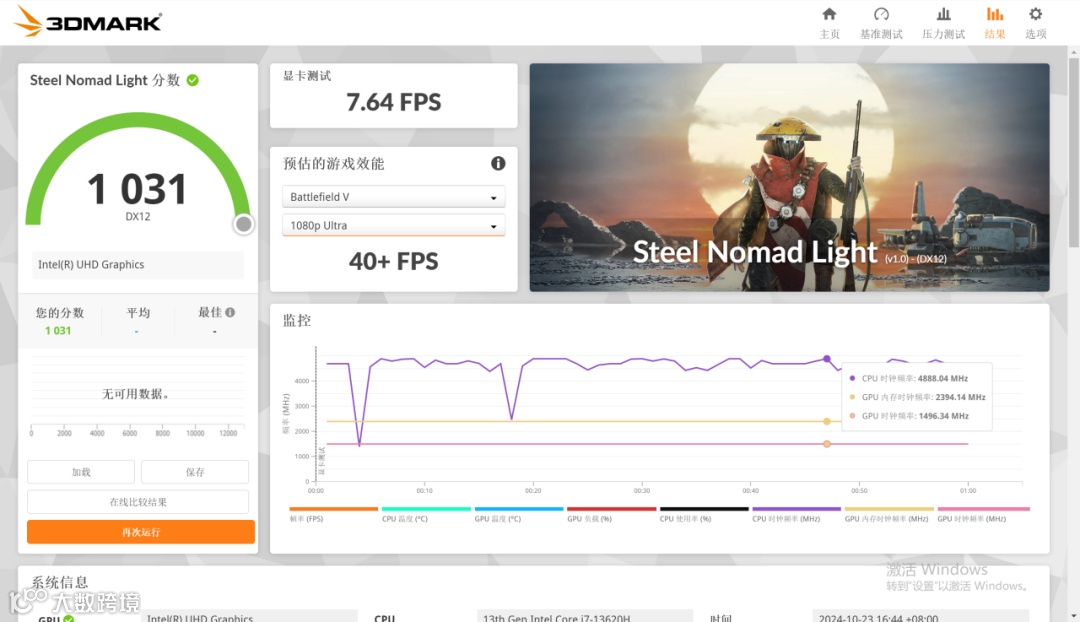Click the green 1 031 value under 您的分数

(58, 331)
